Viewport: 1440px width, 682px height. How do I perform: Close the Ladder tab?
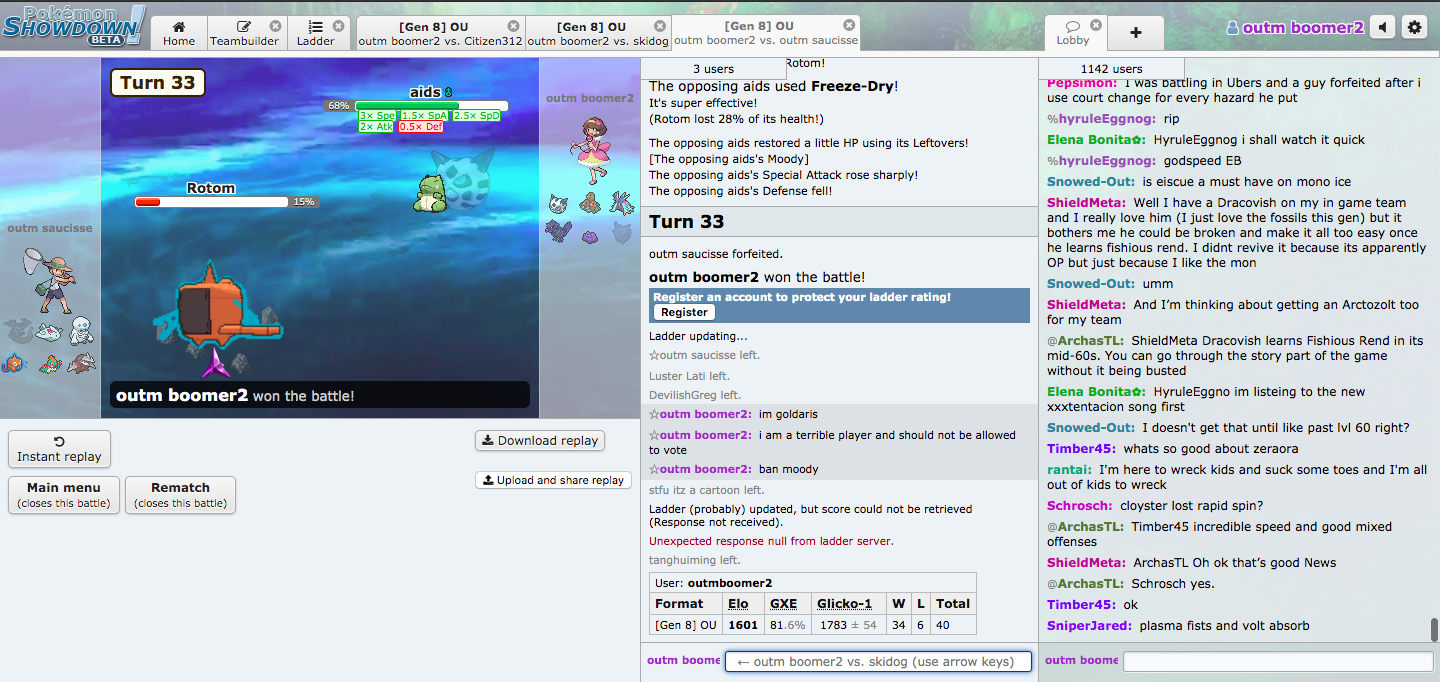click(x=338, y=26)
